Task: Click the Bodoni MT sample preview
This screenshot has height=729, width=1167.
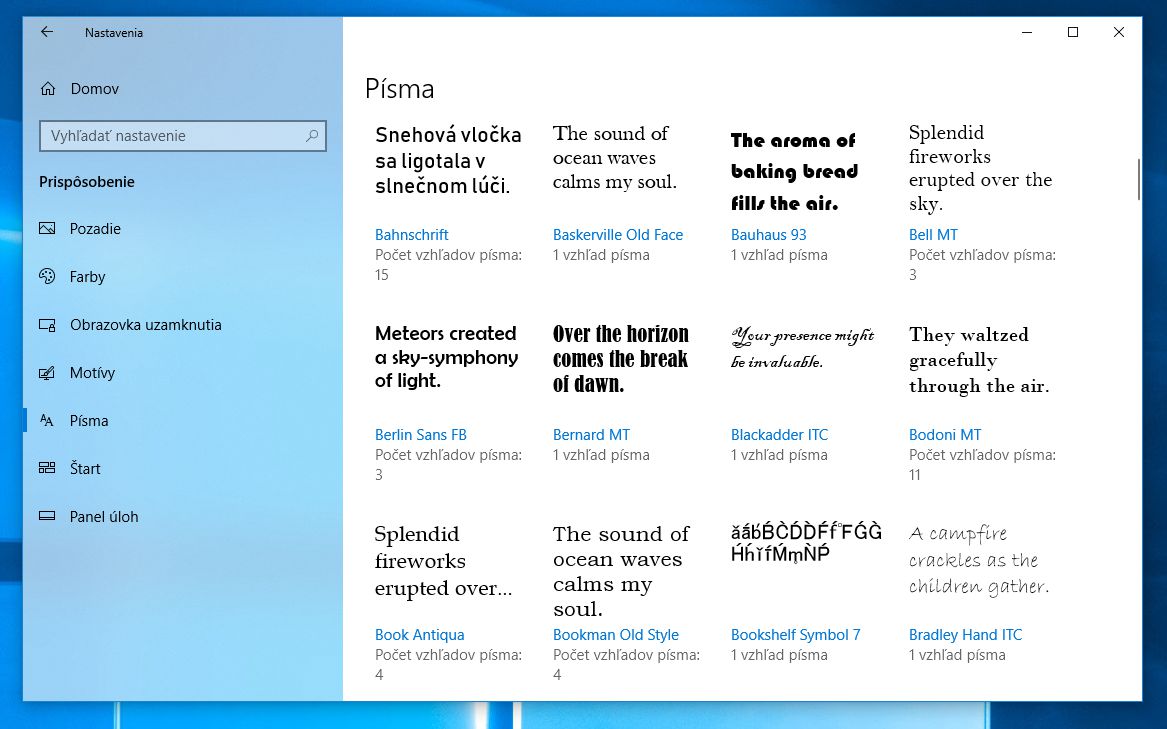Action: 979,360
